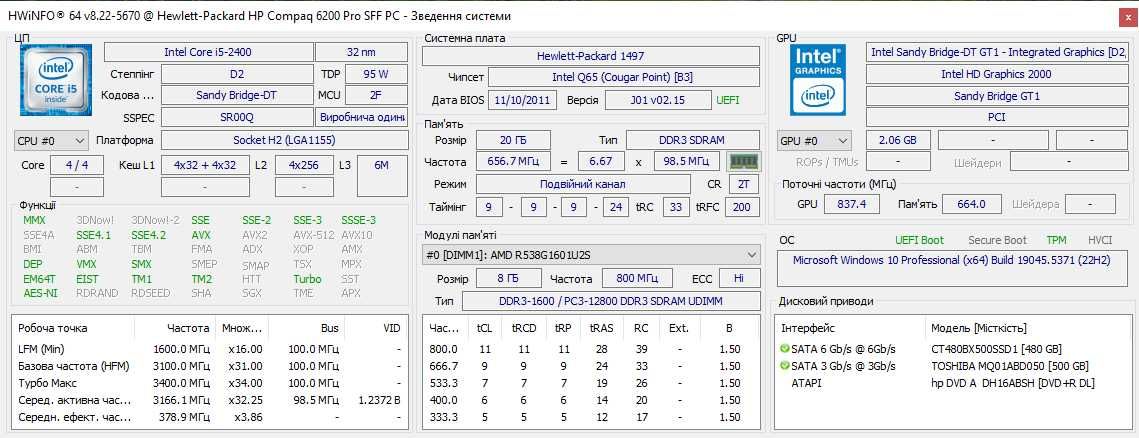Click the BIOS date 11/10/2011 field
Screen dimensions: 1139x438
coord(522,100)
